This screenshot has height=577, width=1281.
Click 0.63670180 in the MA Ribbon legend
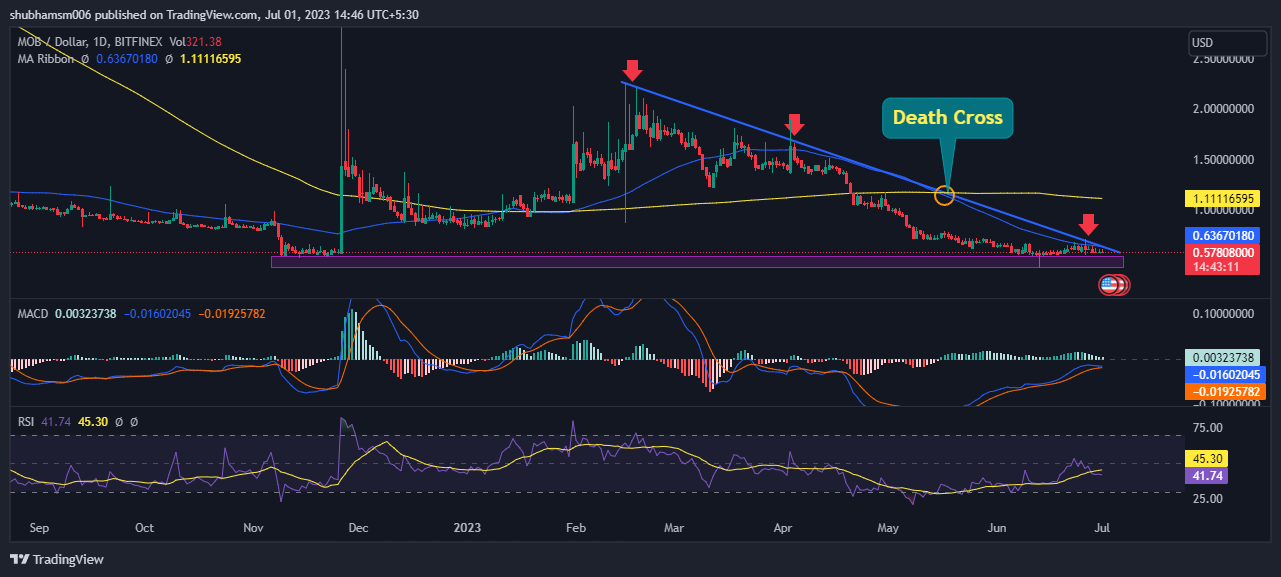(x=126, y=59)
